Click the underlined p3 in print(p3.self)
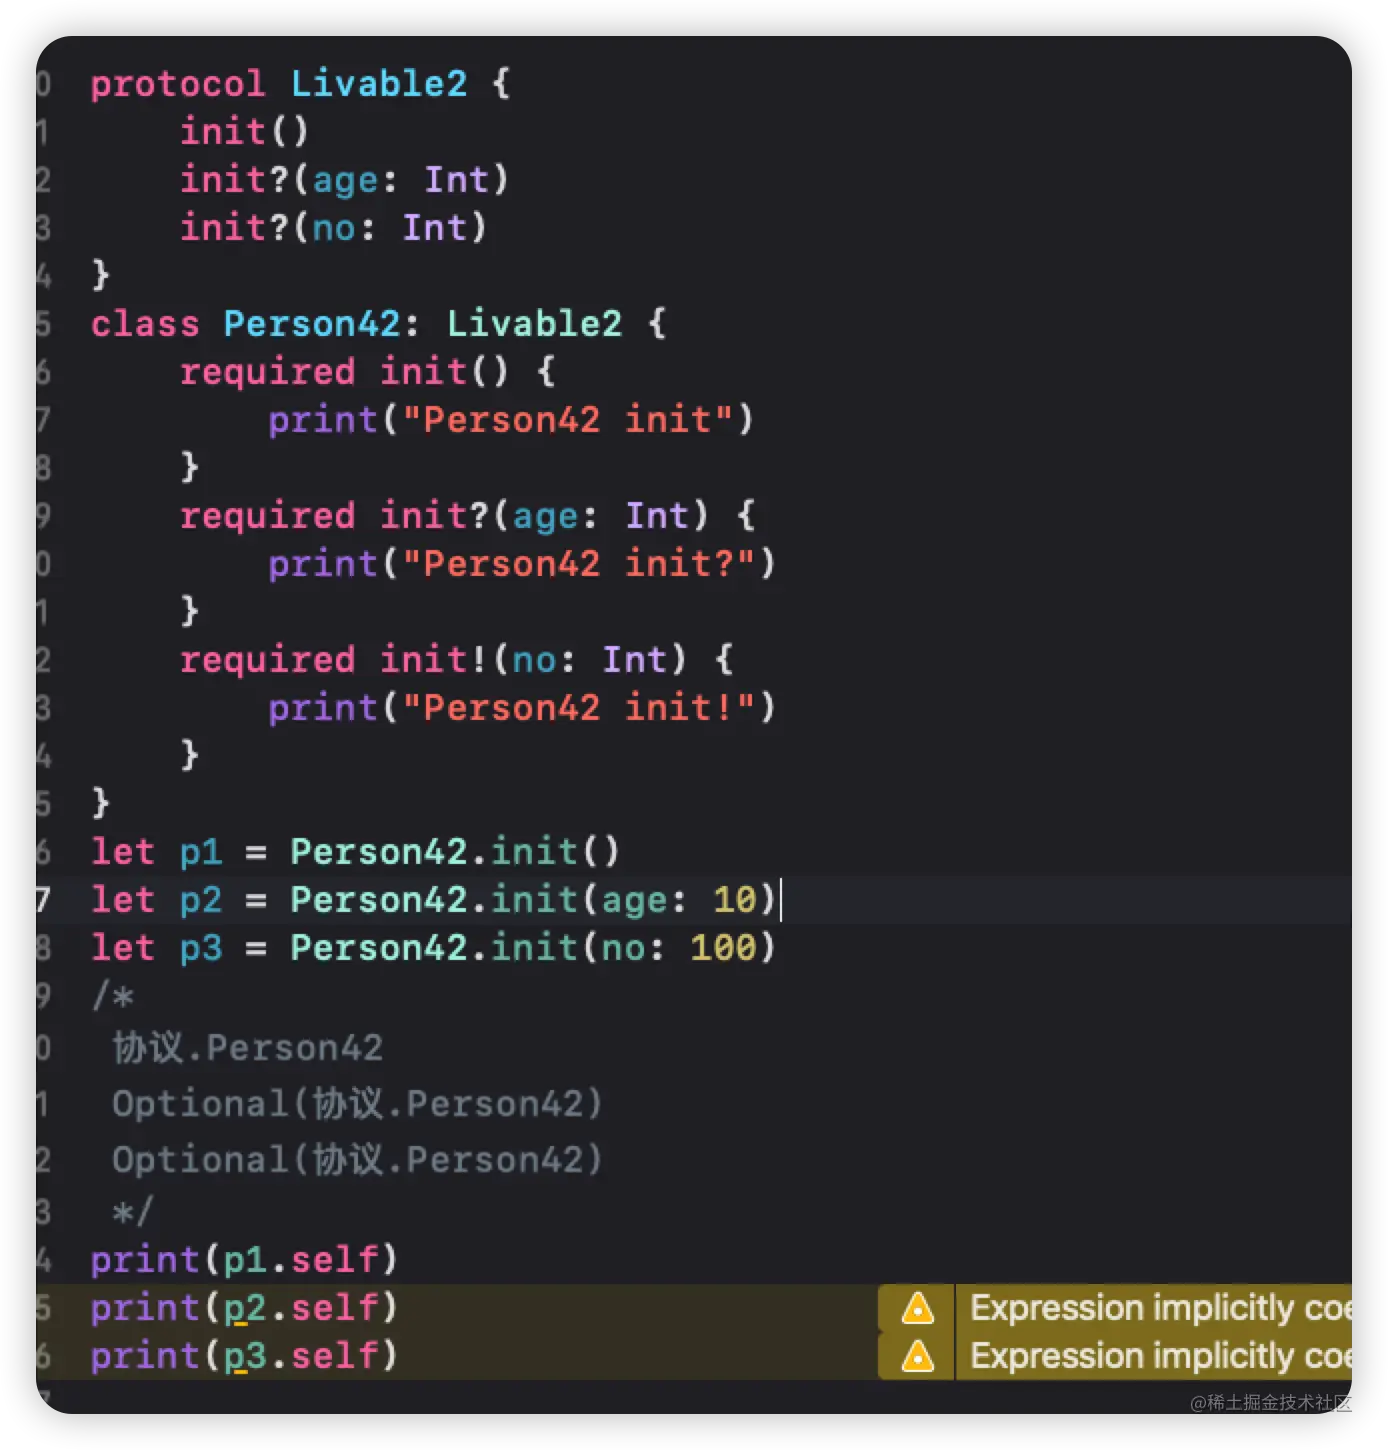The height and width of the screenshot is (1450, 1388). pyautogui.click(x=245, y=1356)
